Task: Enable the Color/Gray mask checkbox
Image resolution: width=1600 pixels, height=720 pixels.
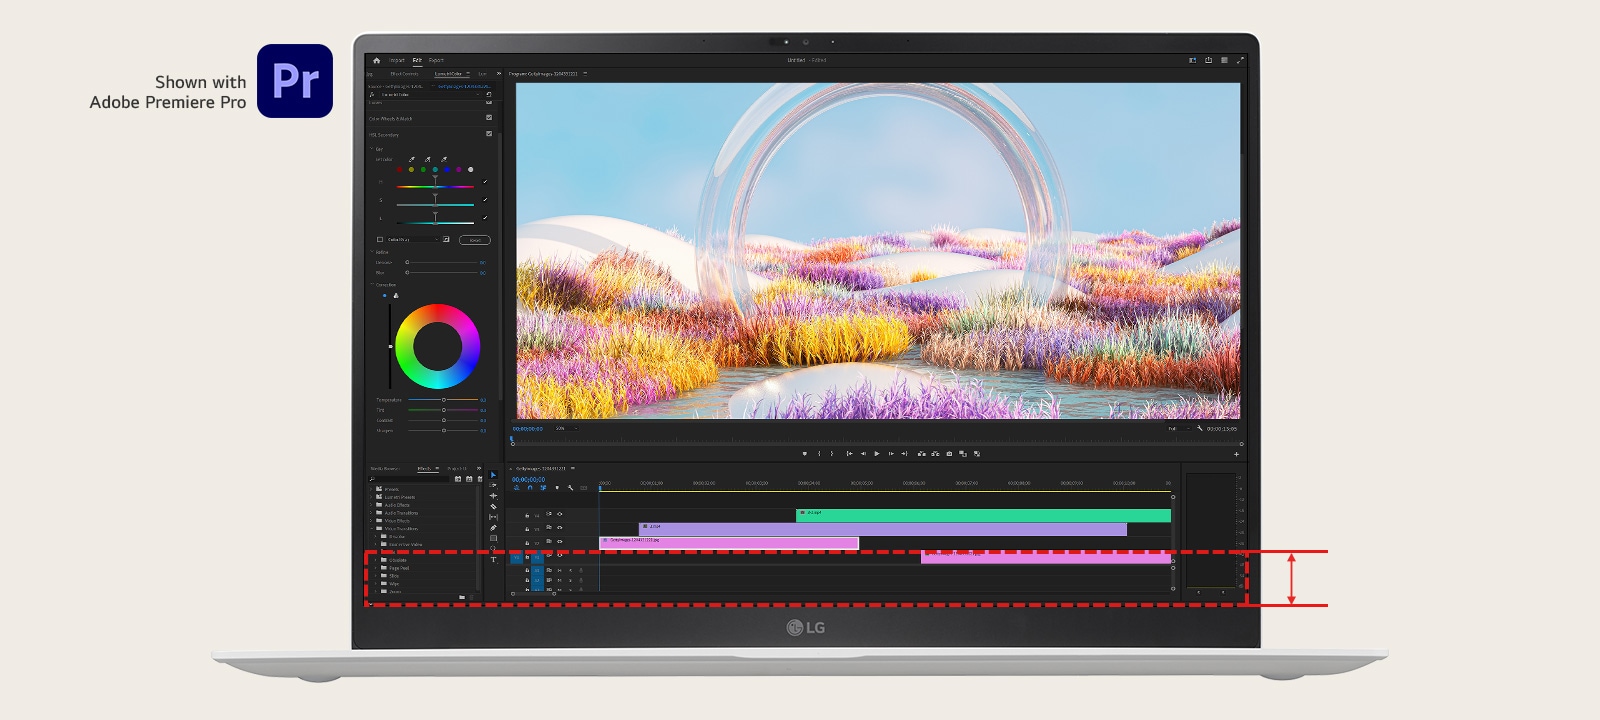Action: point(380,239)
